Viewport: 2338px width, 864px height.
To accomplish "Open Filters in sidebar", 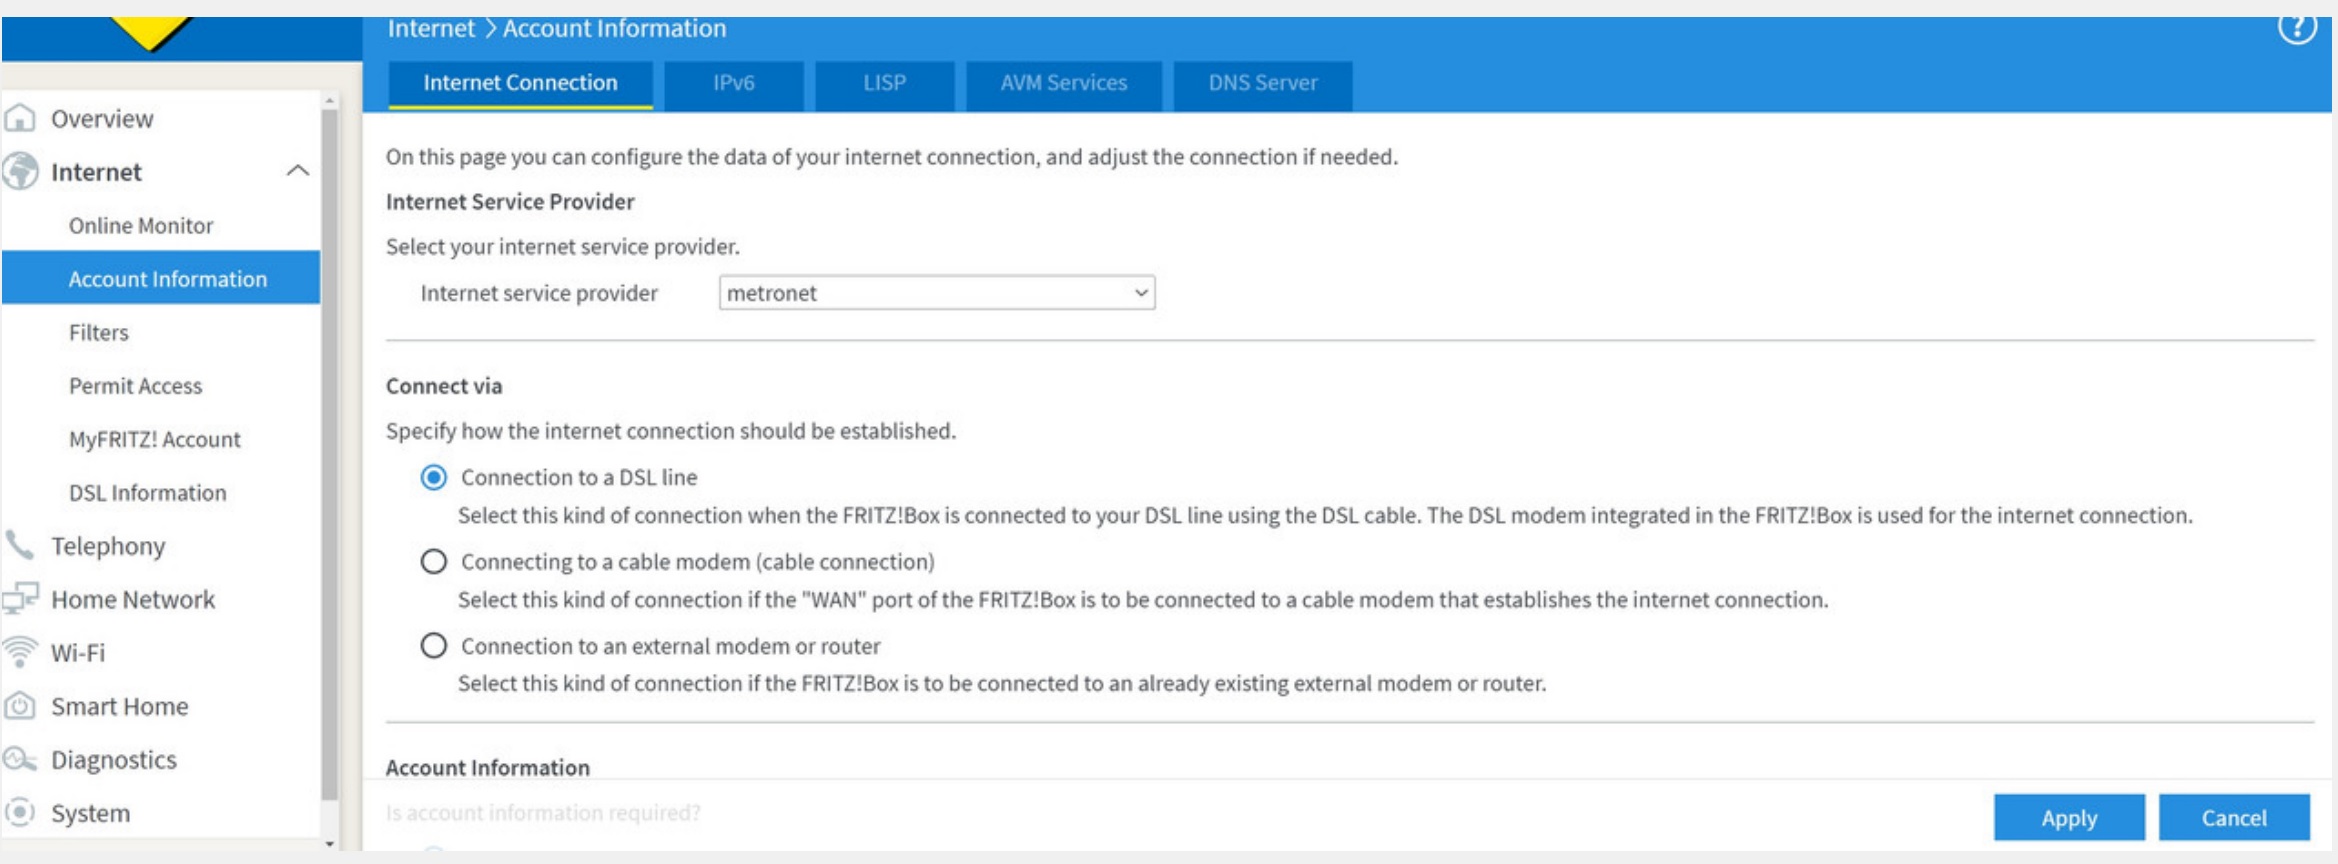I will [99, 332].
